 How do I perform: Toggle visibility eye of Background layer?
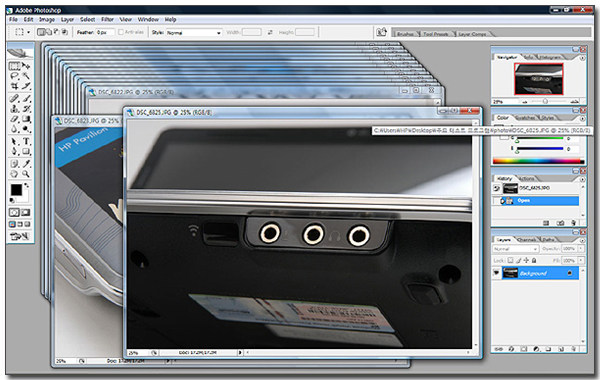pos(496,273)
